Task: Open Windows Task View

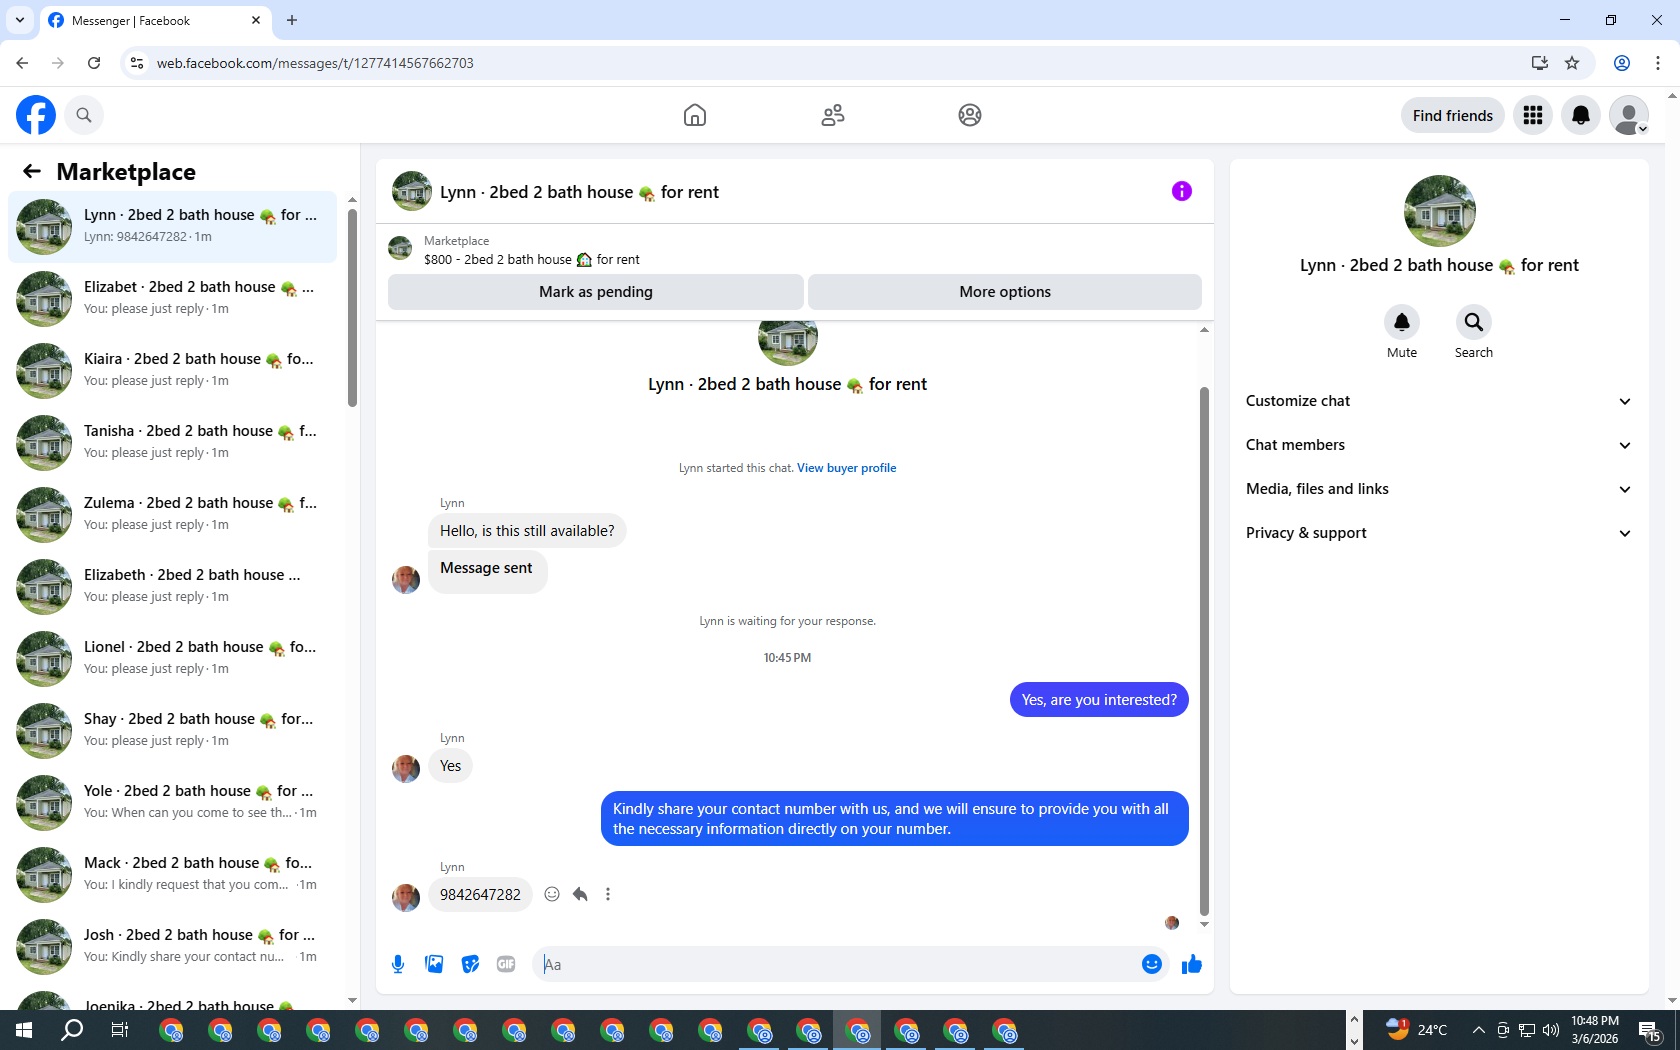Action: coord(119,1030)
